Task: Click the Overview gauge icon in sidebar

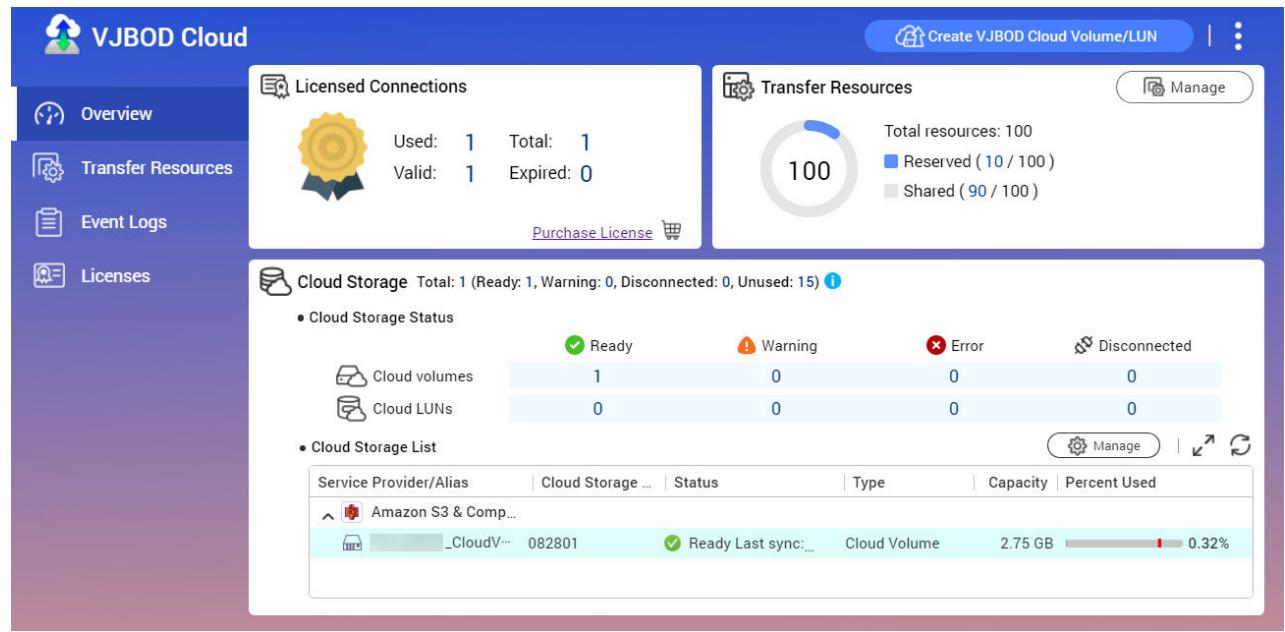Action: 49,113
